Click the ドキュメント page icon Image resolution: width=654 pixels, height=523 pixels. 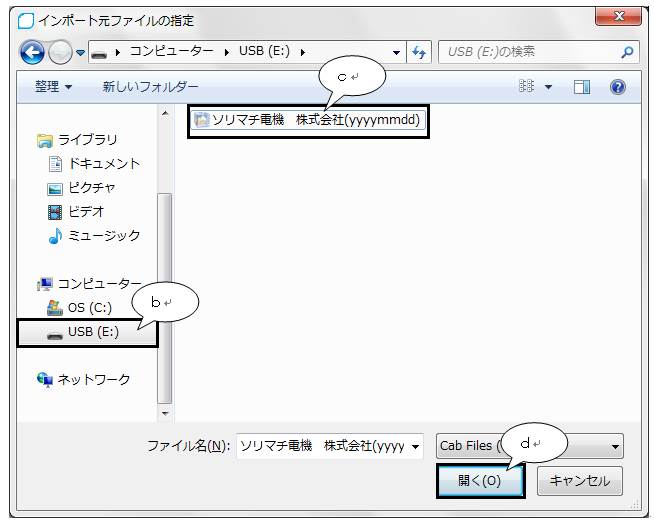(55, 164)
